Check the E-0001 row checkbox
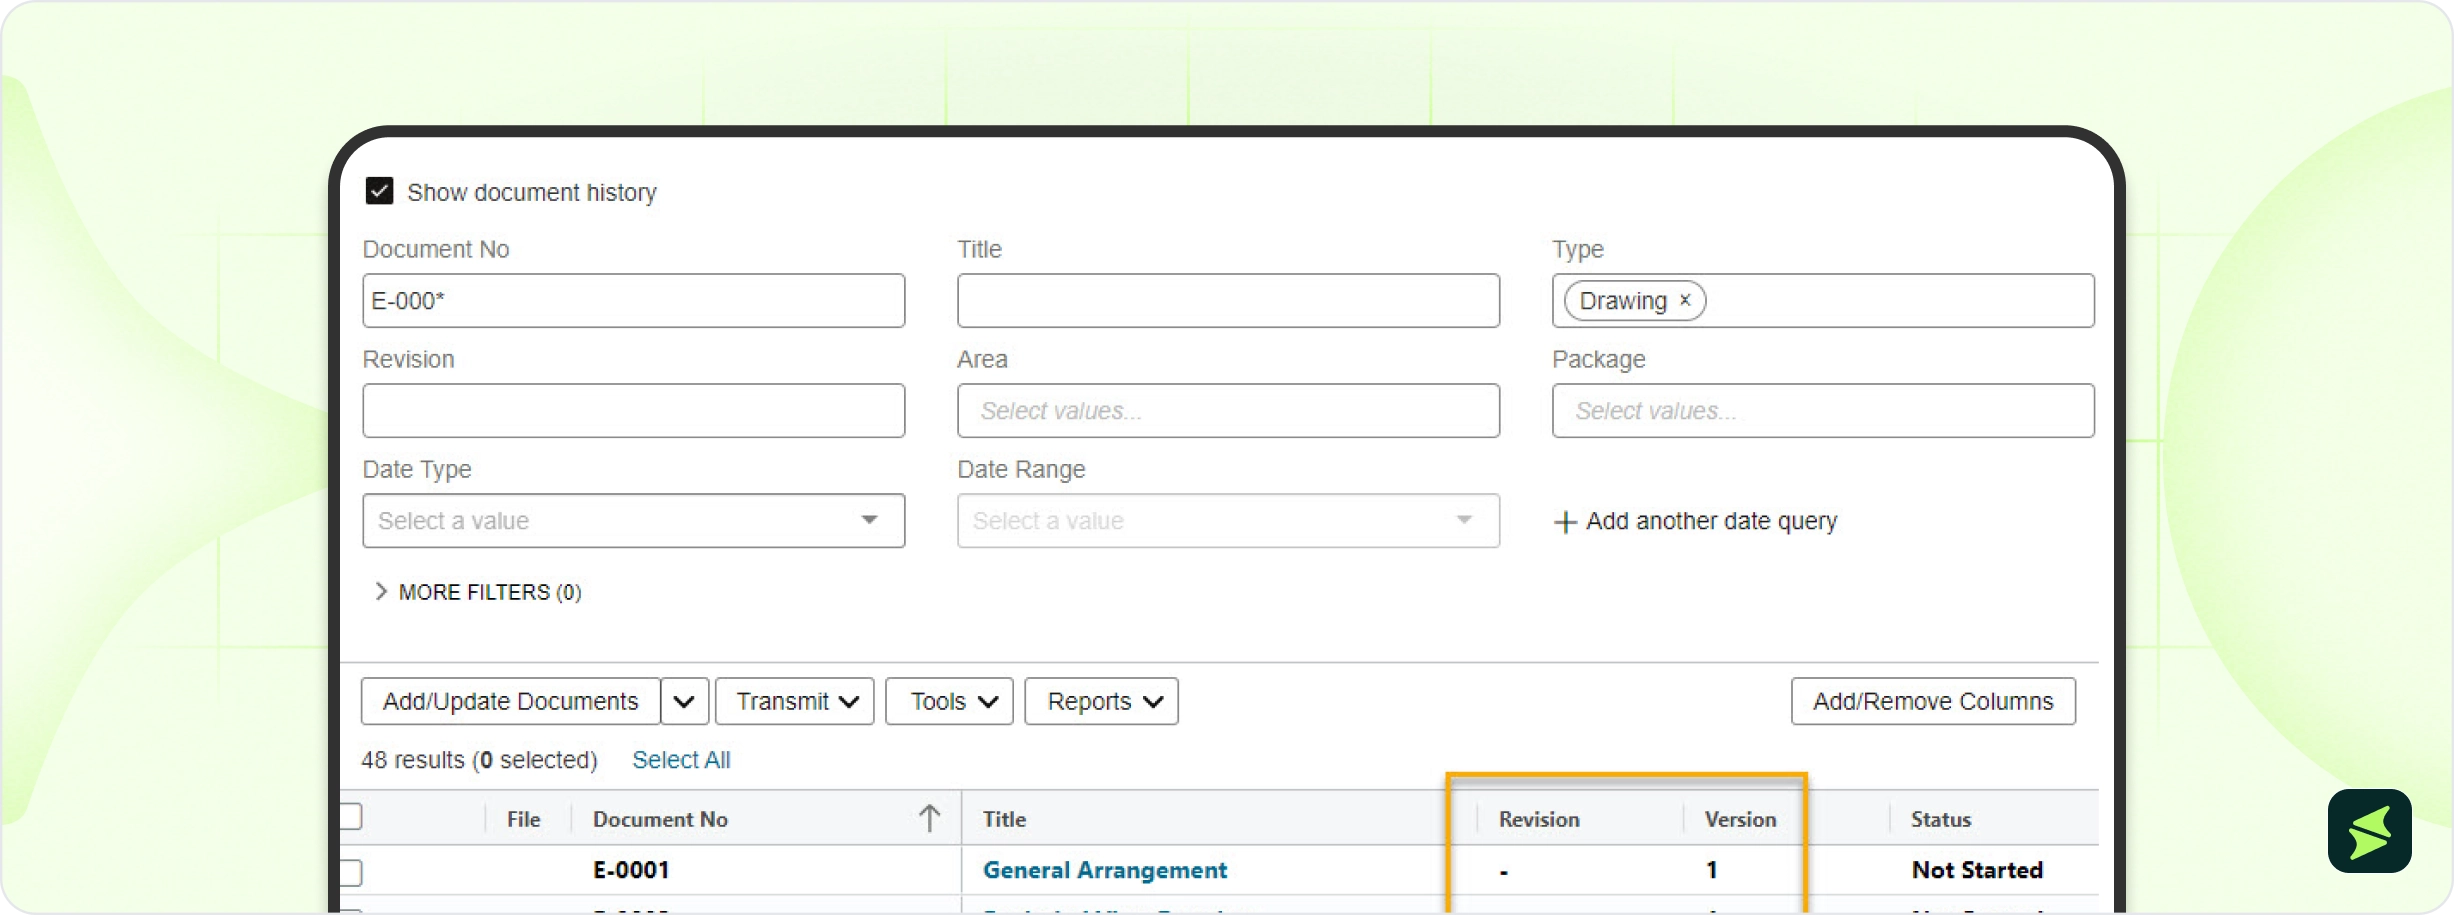 click(350, 872)
